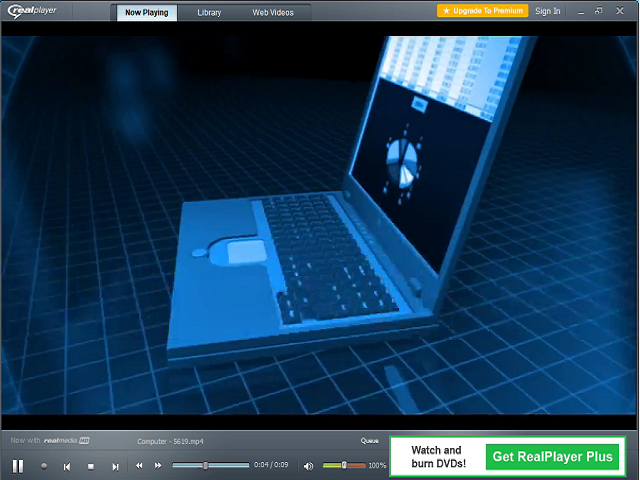Switch to the Web Videos tab
640x480 pixels.
(273, 13)
